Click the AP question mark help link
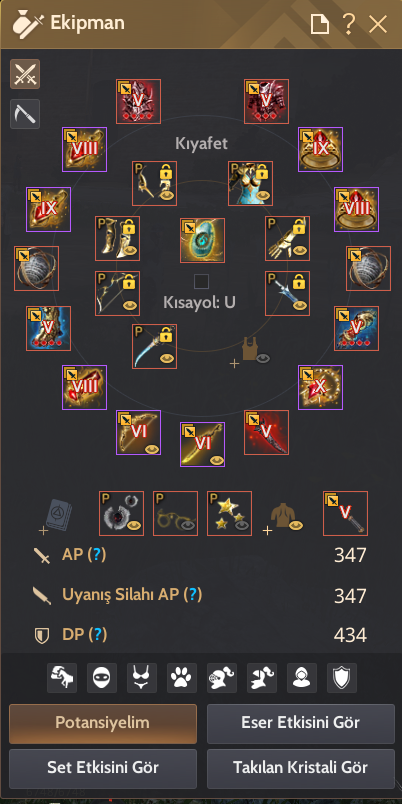Image resolution: width=402 pixels, height=804 pixels. point(97,554)
